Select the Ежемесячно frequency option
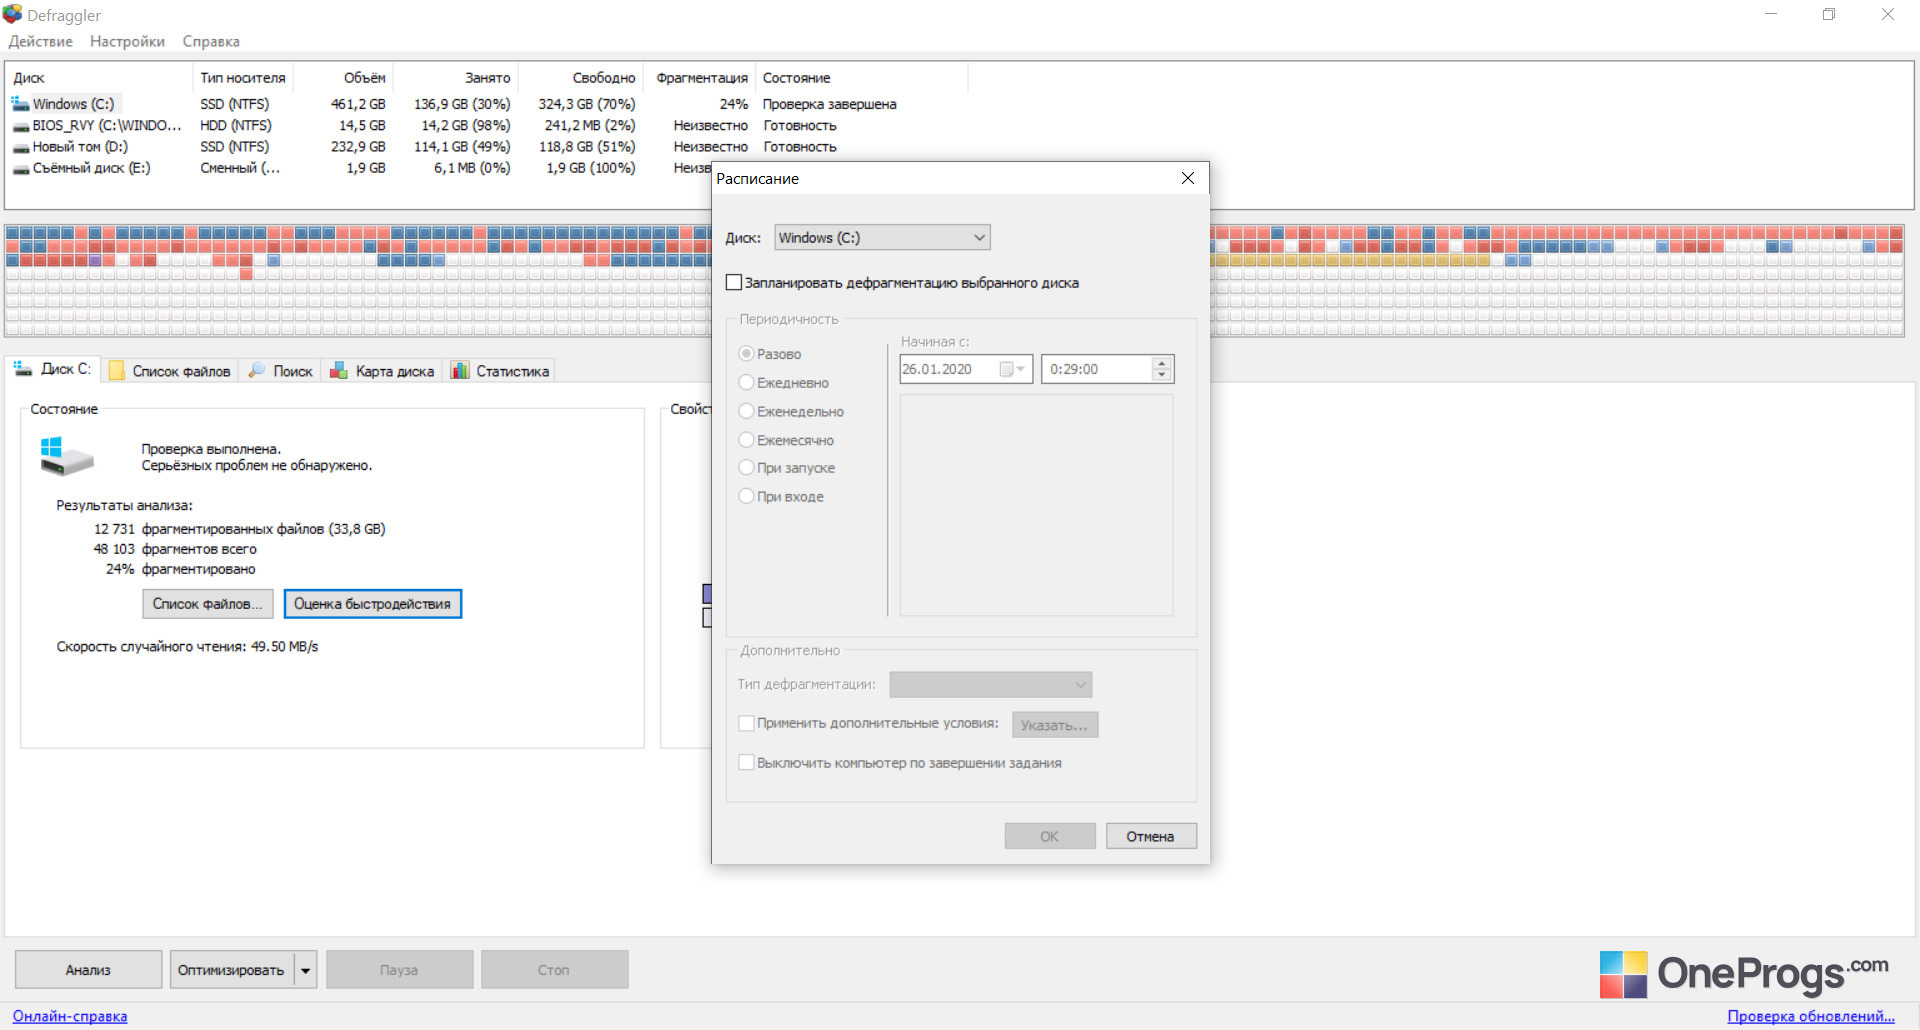 tap(746, 440)
